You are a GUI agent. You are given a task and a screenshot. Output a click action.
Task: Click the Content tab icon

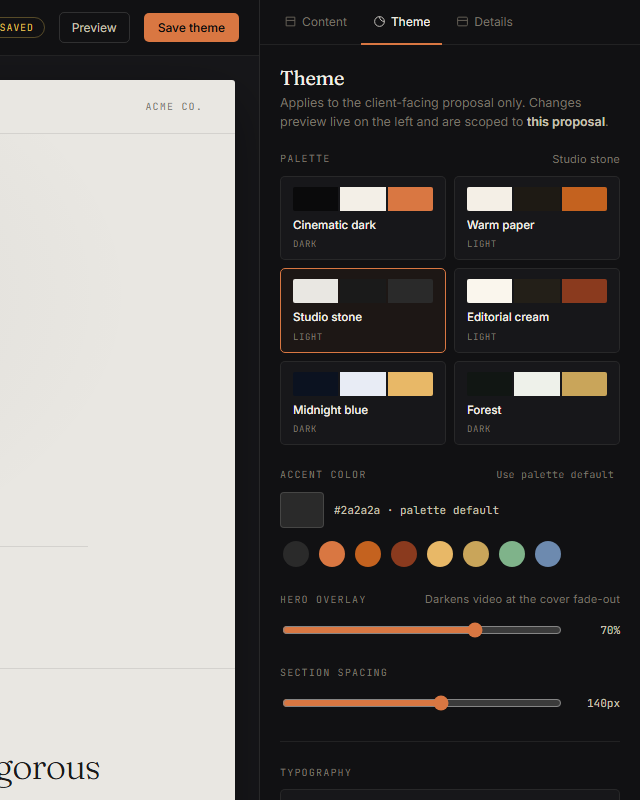290,22
